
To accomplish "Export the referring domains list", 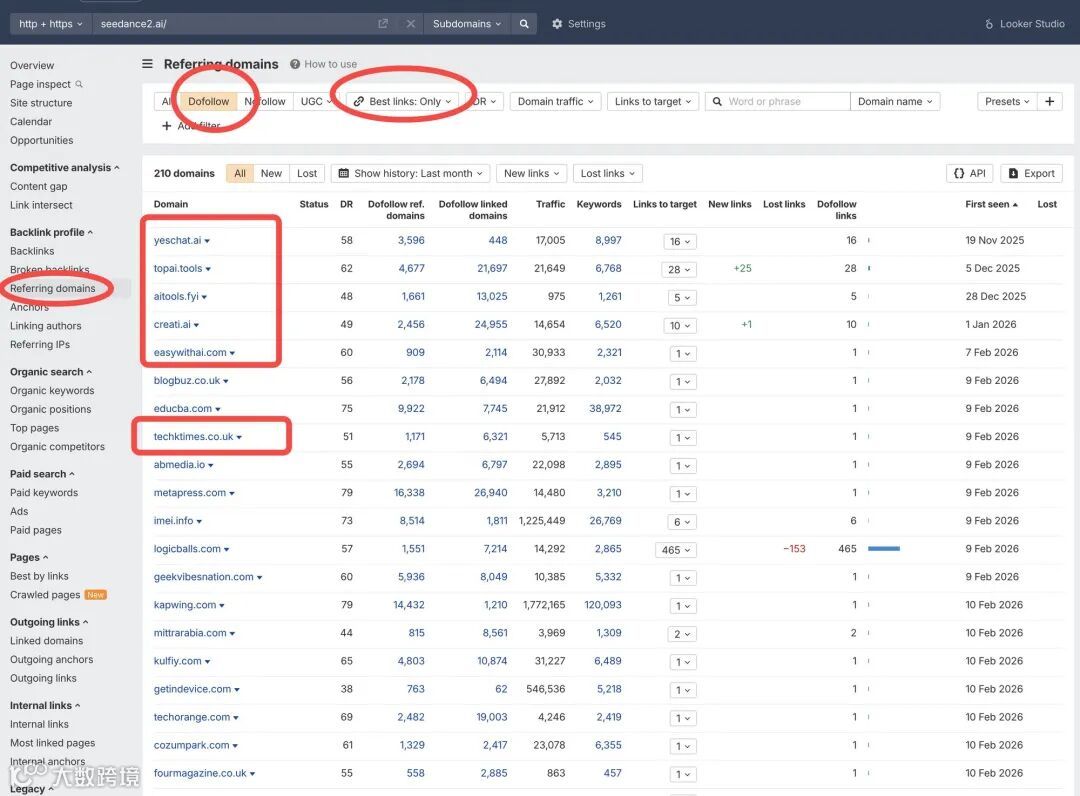I will point(1031,174).
